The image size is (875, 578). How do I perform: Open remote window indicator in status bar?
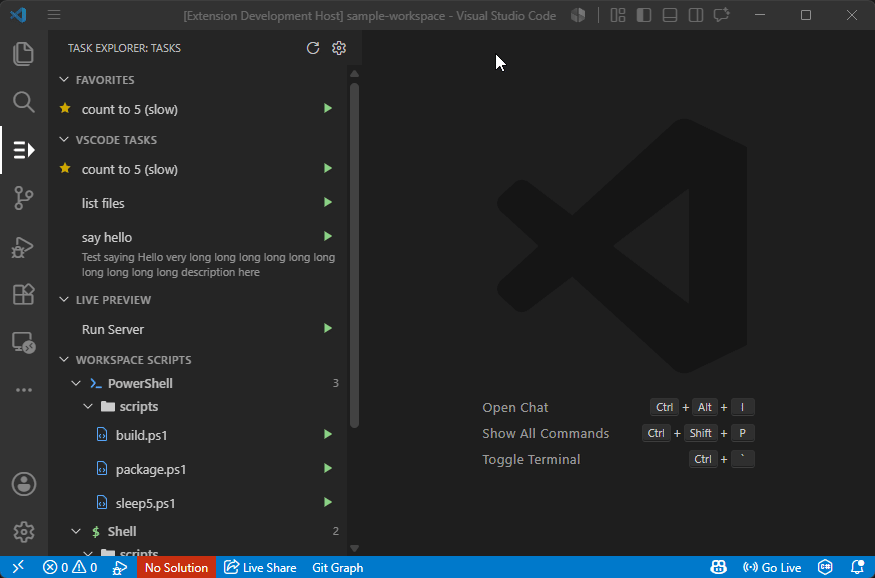tap(18, 567)
